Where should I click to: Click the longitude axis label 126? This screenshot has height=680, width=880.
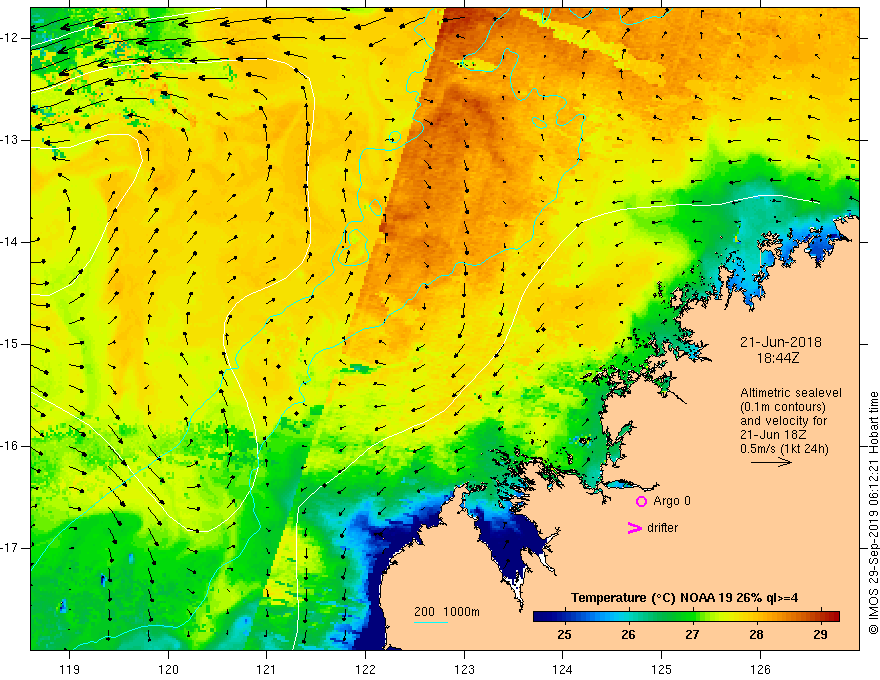coord(760,669)
